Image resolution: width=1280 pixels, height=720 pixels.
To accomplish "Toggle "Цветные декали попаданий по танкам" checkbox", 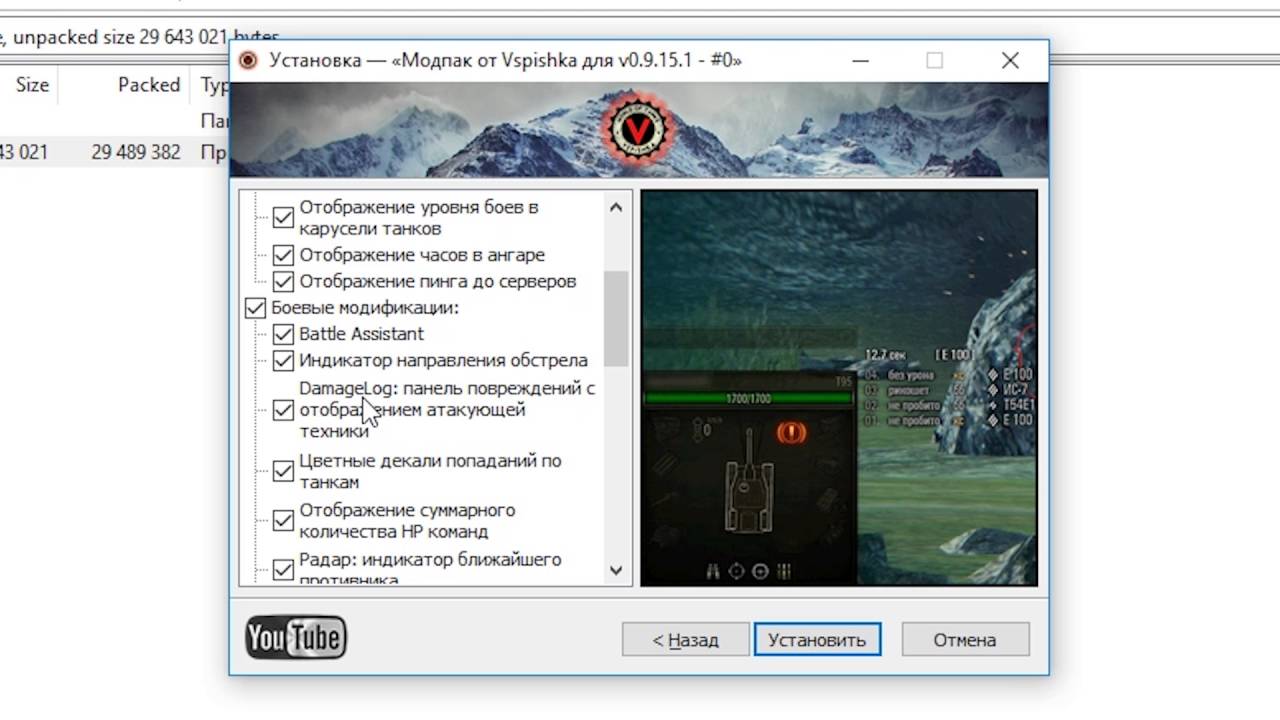I will point(283,471).
